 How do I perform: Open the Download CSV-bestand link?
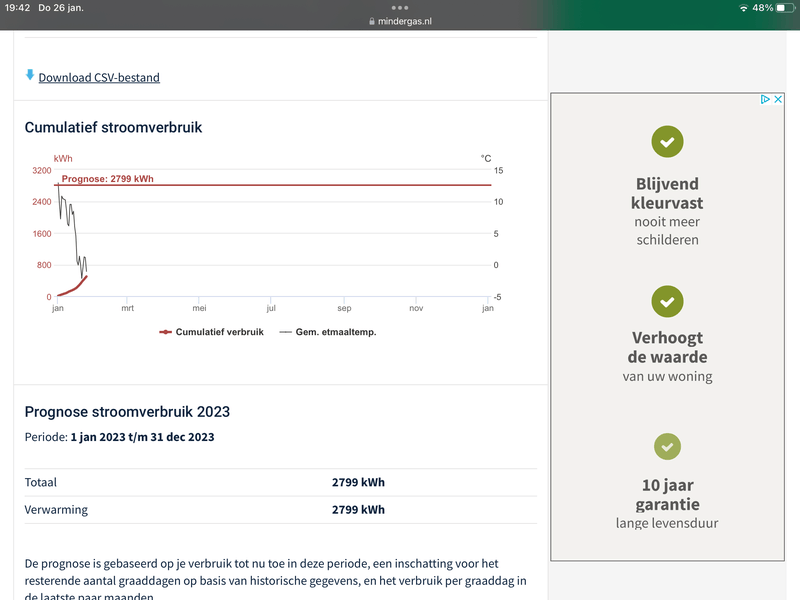99,78
